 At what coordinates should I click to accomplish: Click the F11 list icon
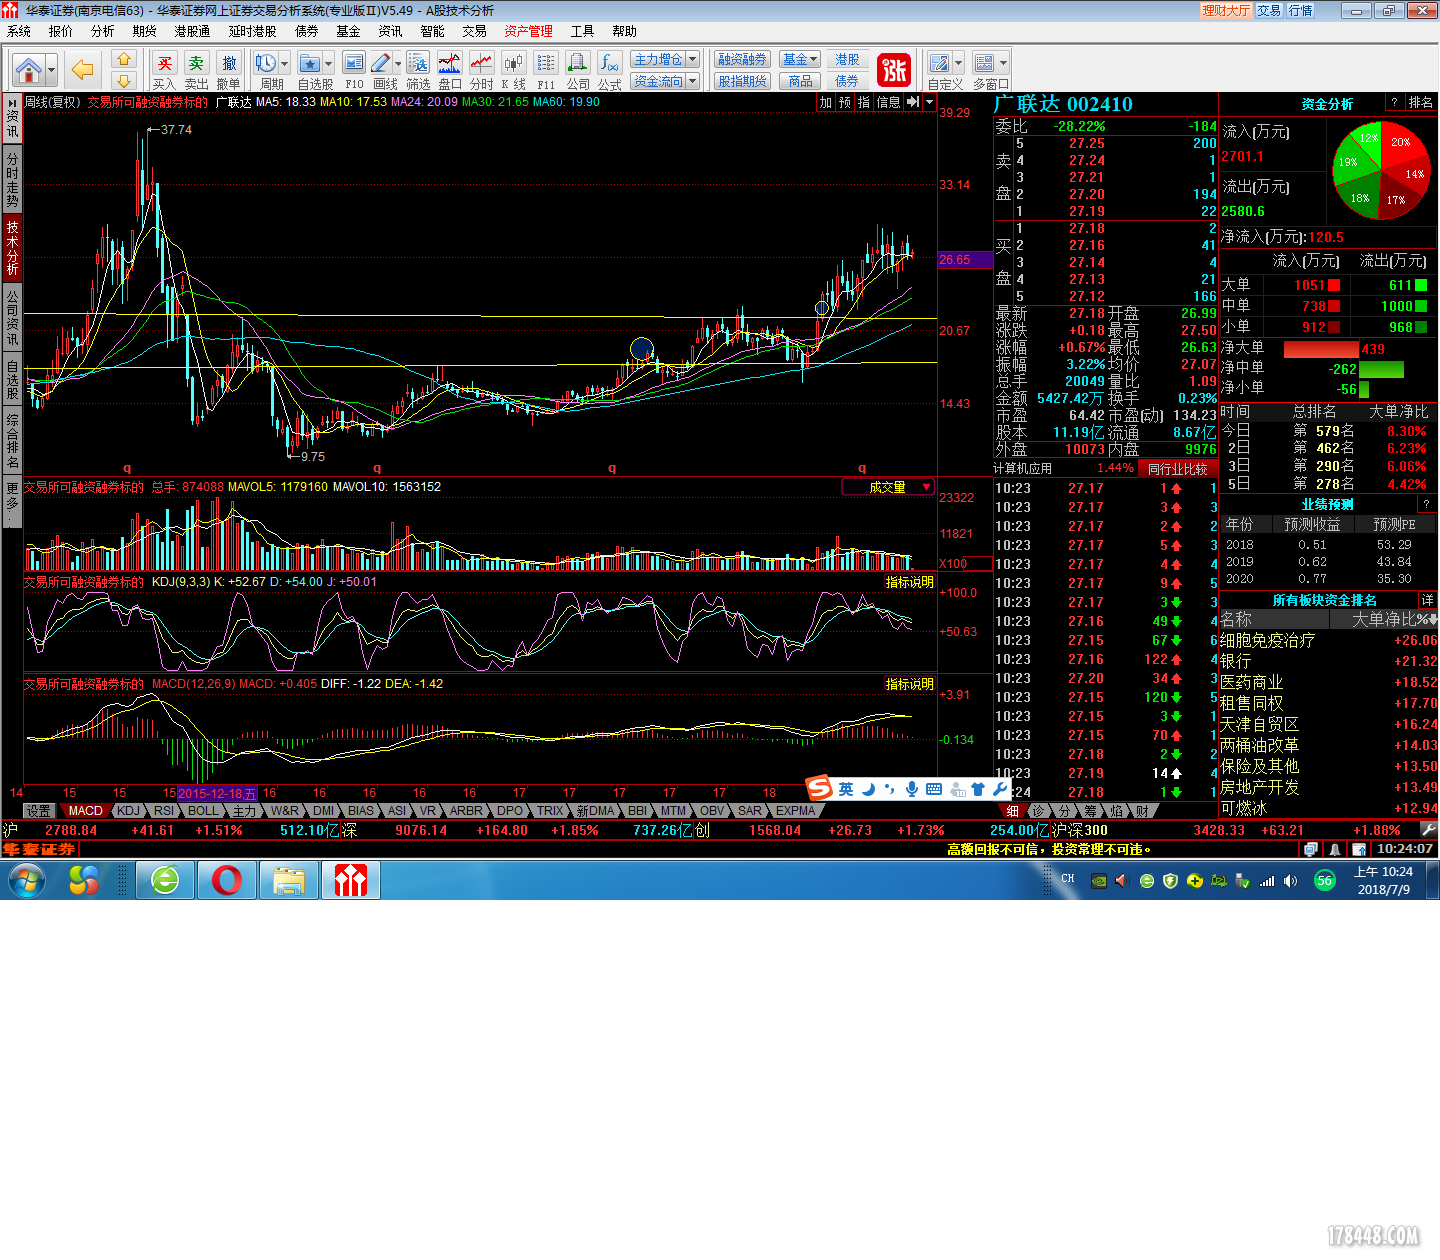coord(546,64)
